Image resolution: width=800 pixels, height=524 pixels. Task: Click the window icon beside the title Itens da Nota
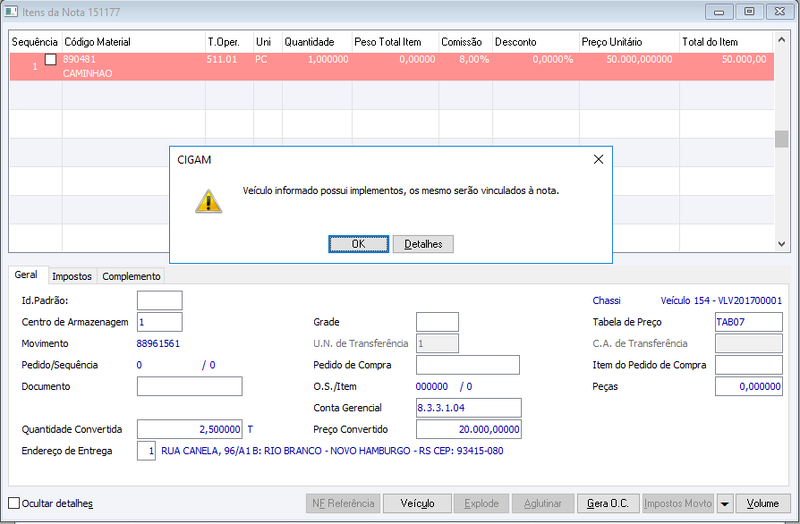[x=11, y=11]
